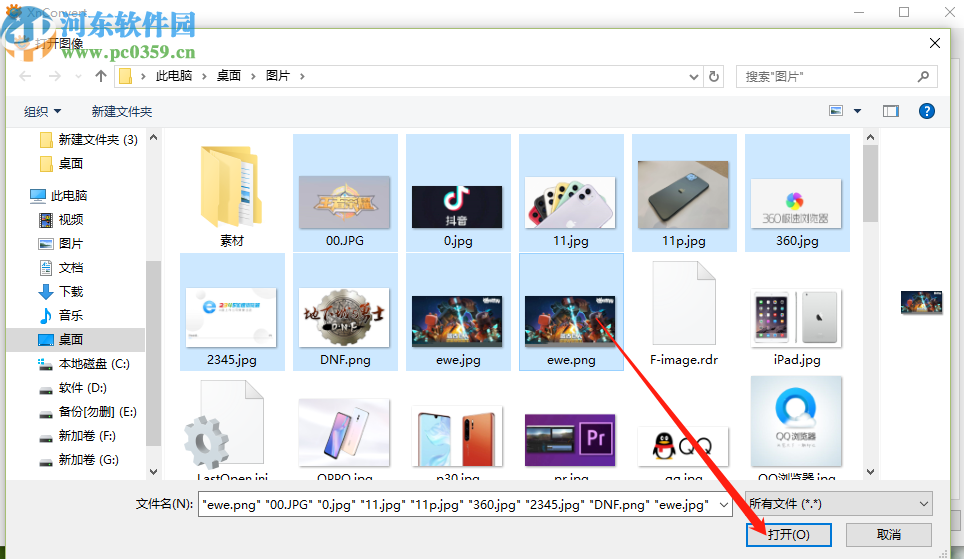964x559 pixels.
Task: Click the forward navigation arrow
Action: [55, 76]
